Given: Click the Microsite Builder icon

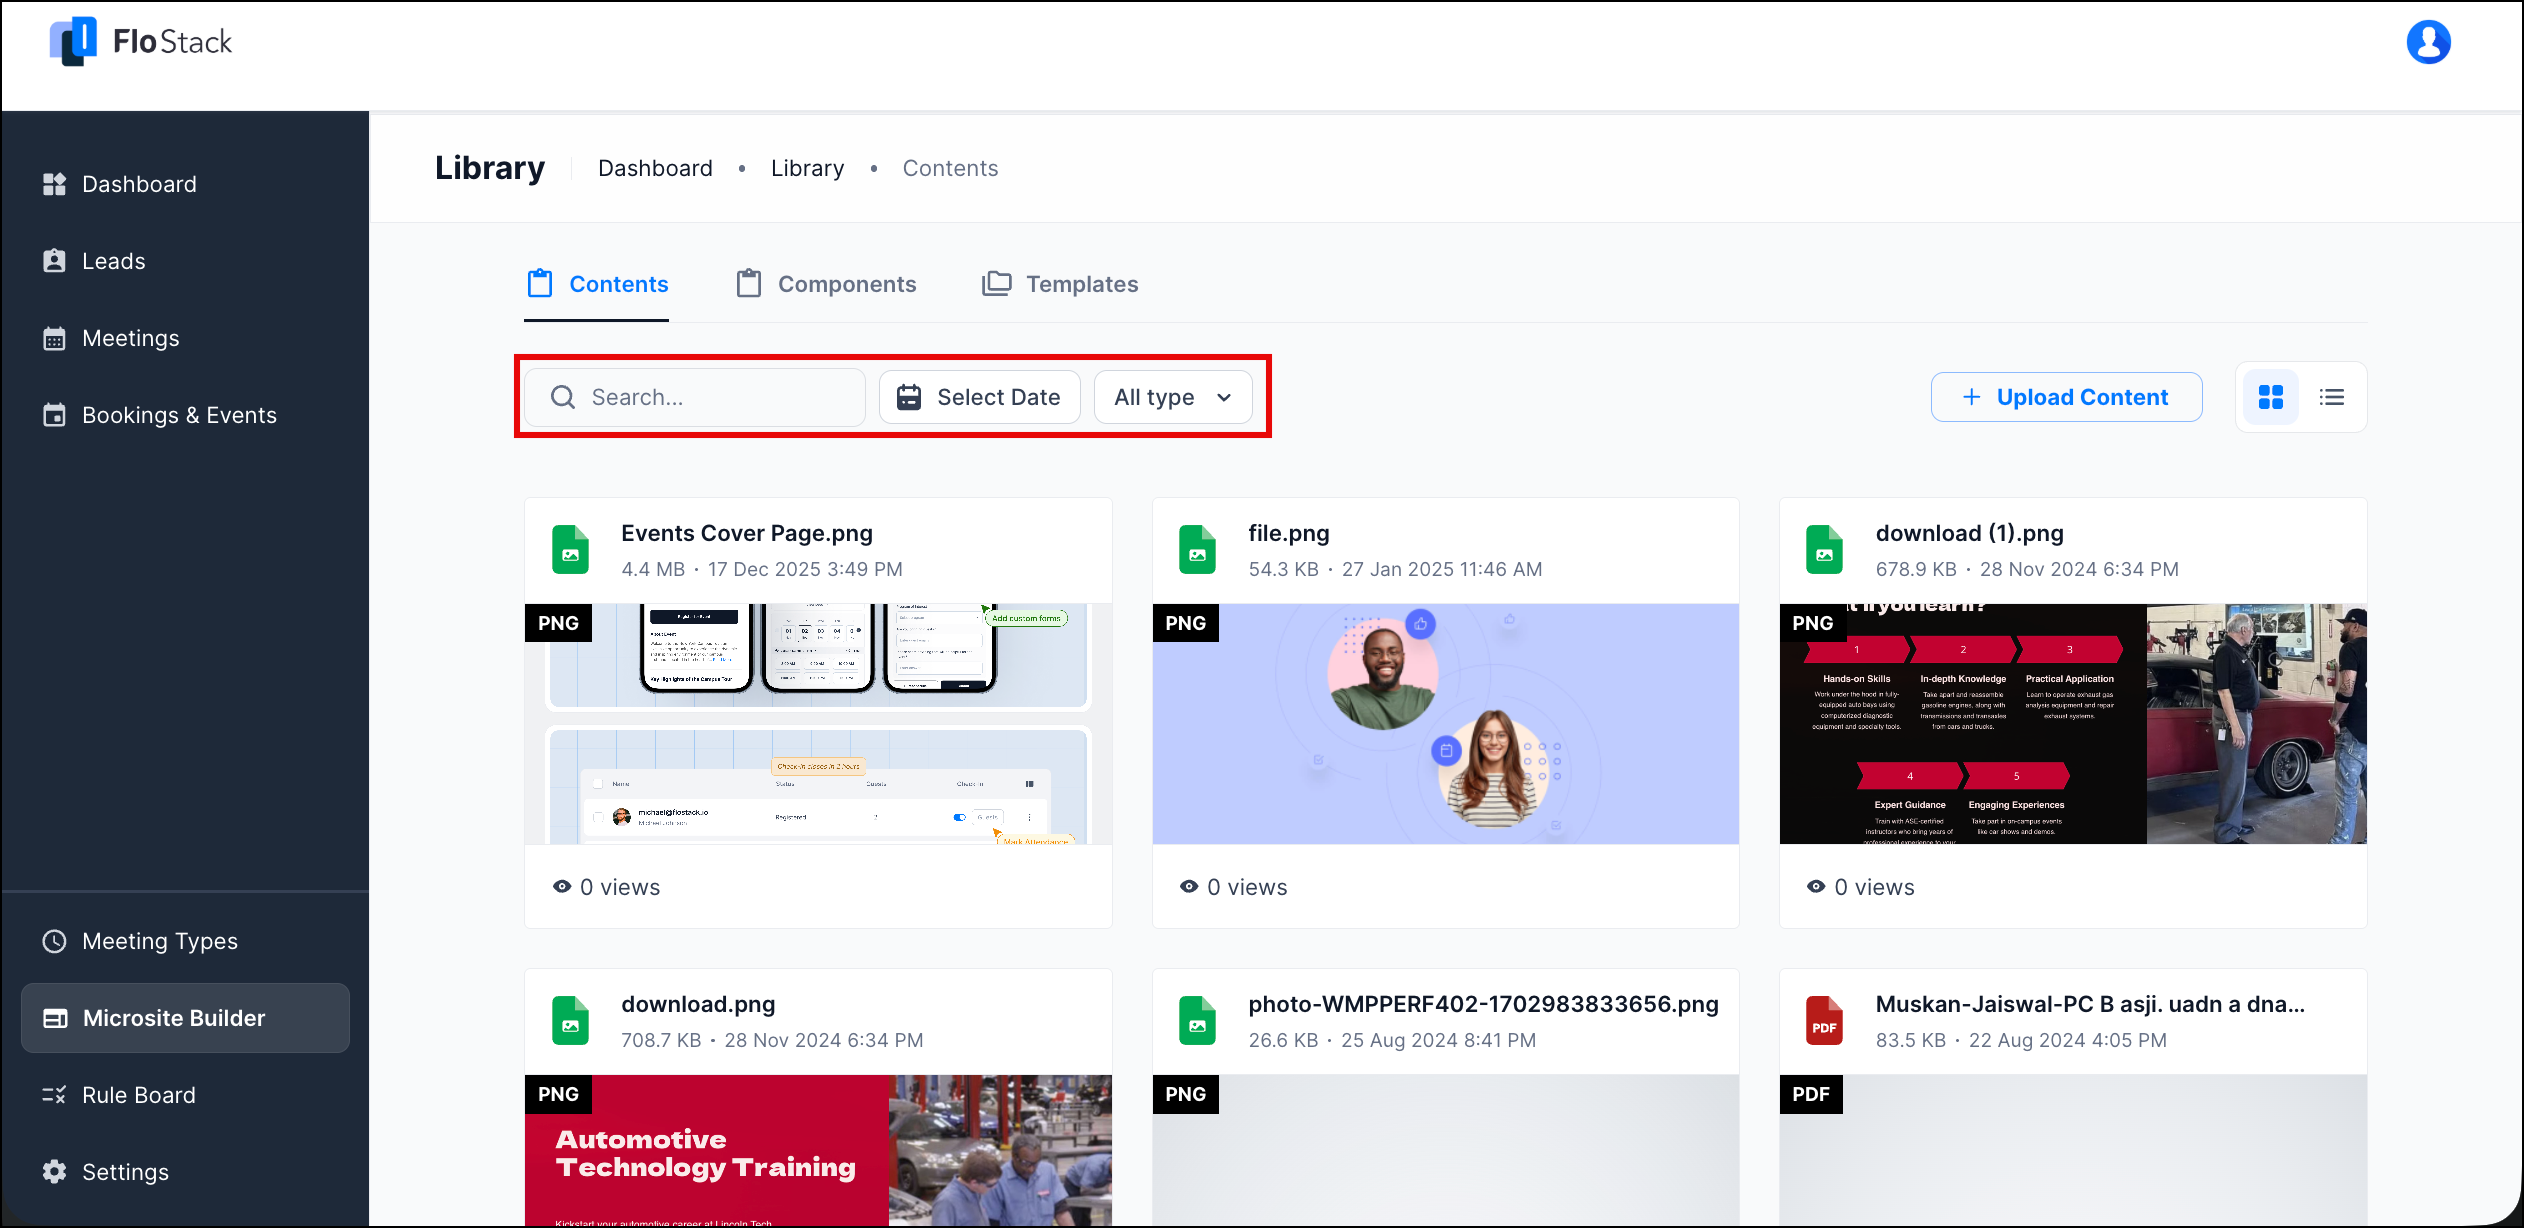Looking at the screenshot, I should (55, 1018).
